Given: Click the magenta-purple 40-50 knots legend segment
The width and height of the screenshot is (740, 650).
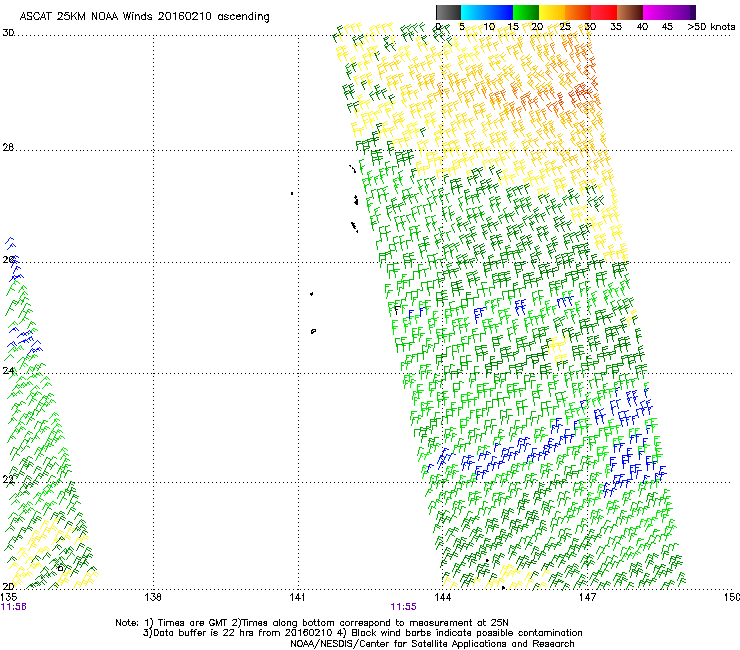Looking at the screenshot, I should coord(669,12).
